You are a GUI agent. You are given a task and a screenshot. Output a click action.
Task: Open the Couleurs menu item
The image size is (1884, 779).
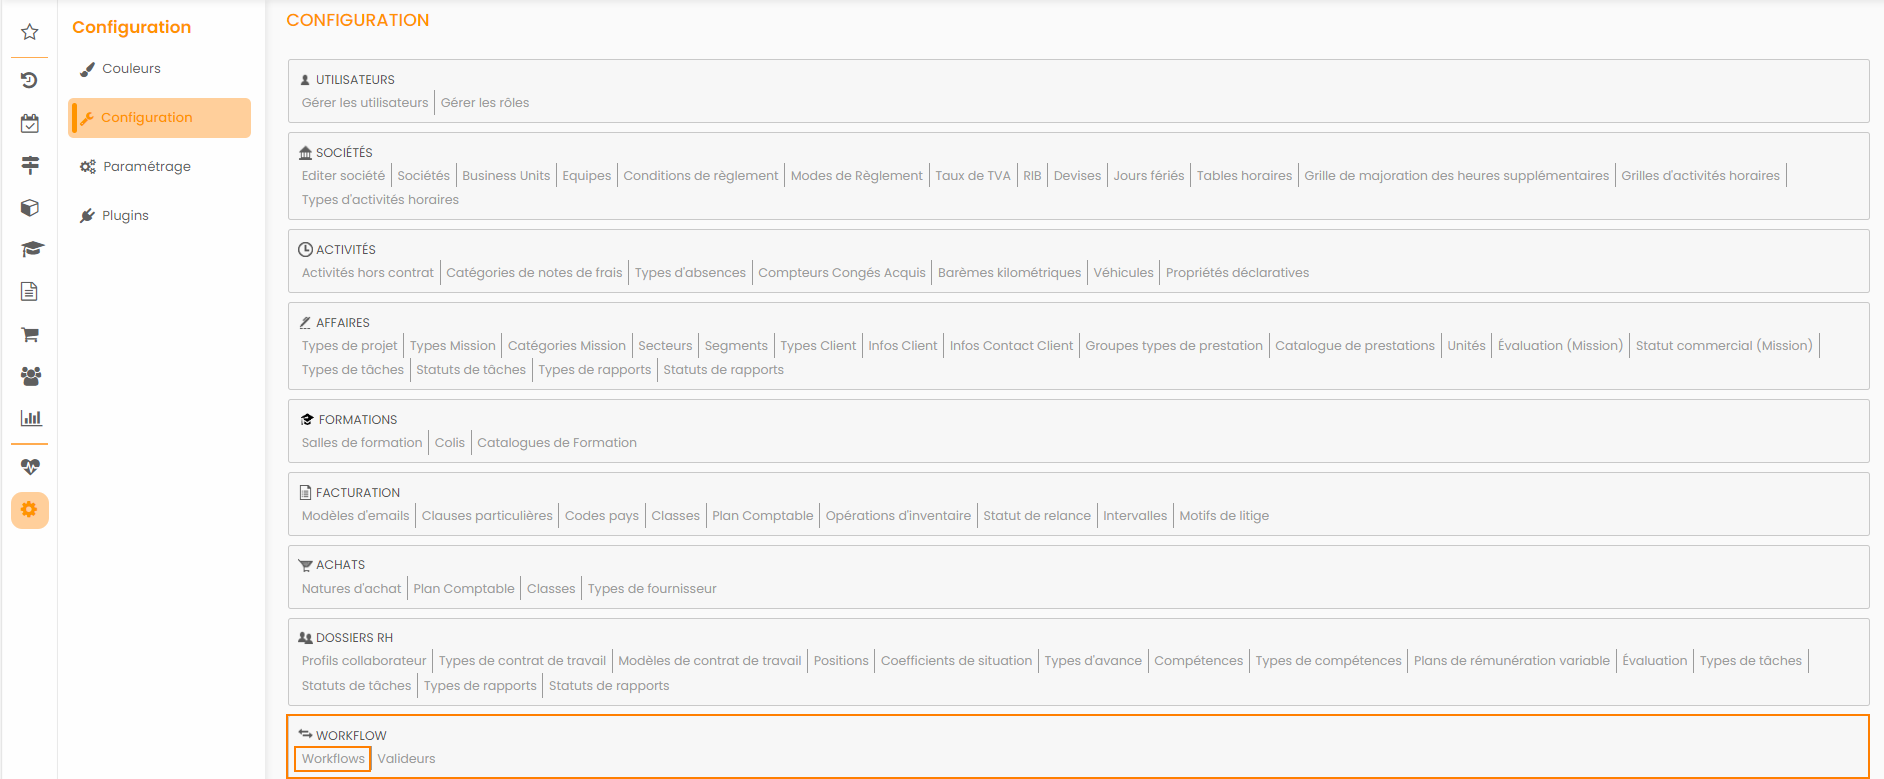coord(131,69)
